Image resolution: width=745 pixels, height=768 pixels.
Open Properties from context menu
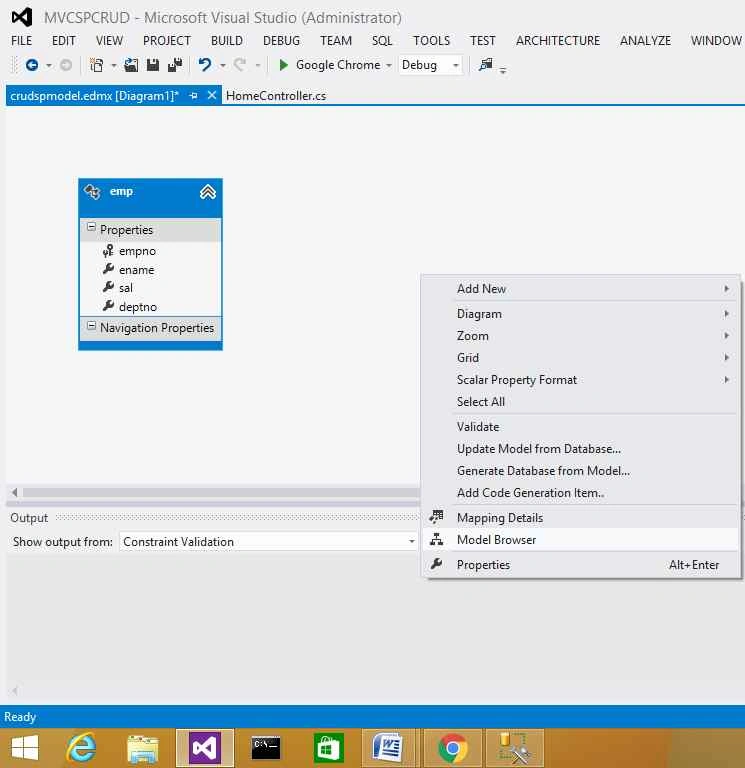point(580,565)
